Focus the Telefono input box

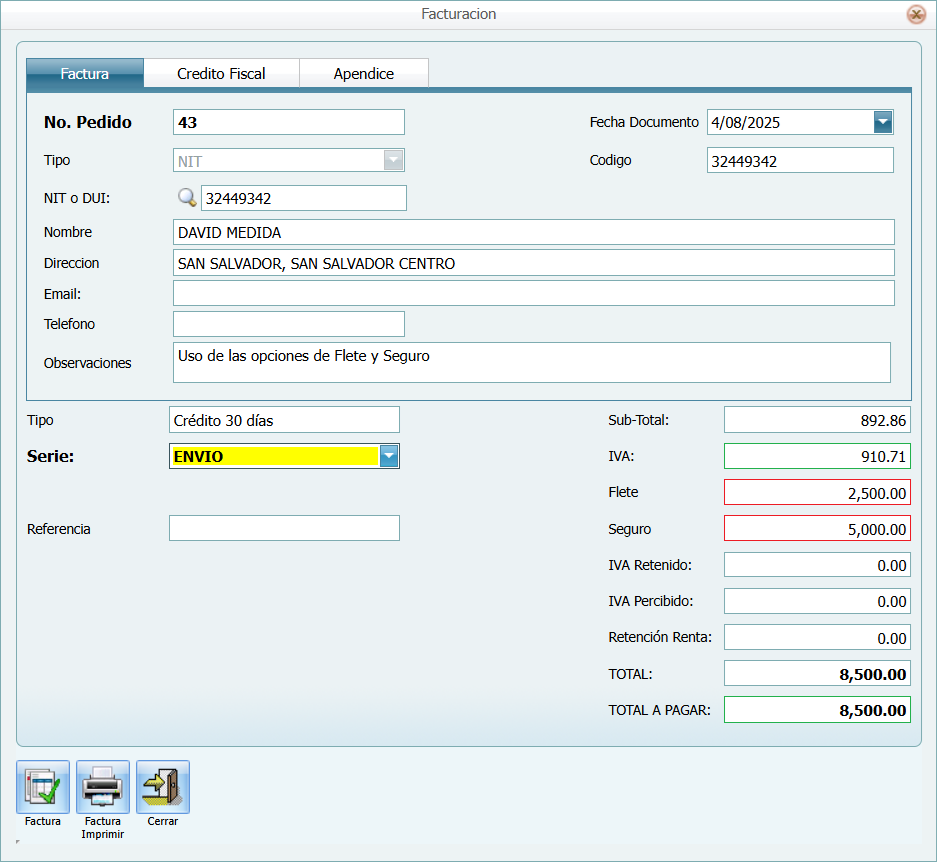coord(288,324)
